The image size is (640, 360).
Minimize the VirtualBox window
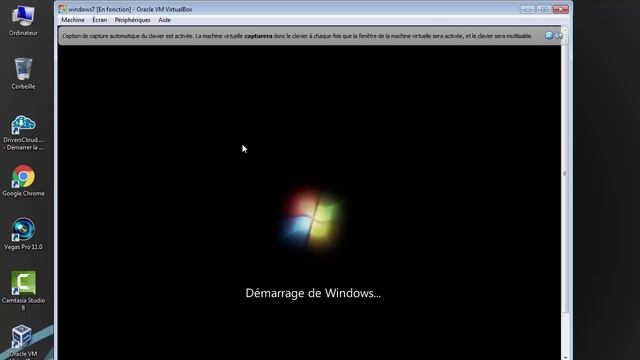coord(527,9)
